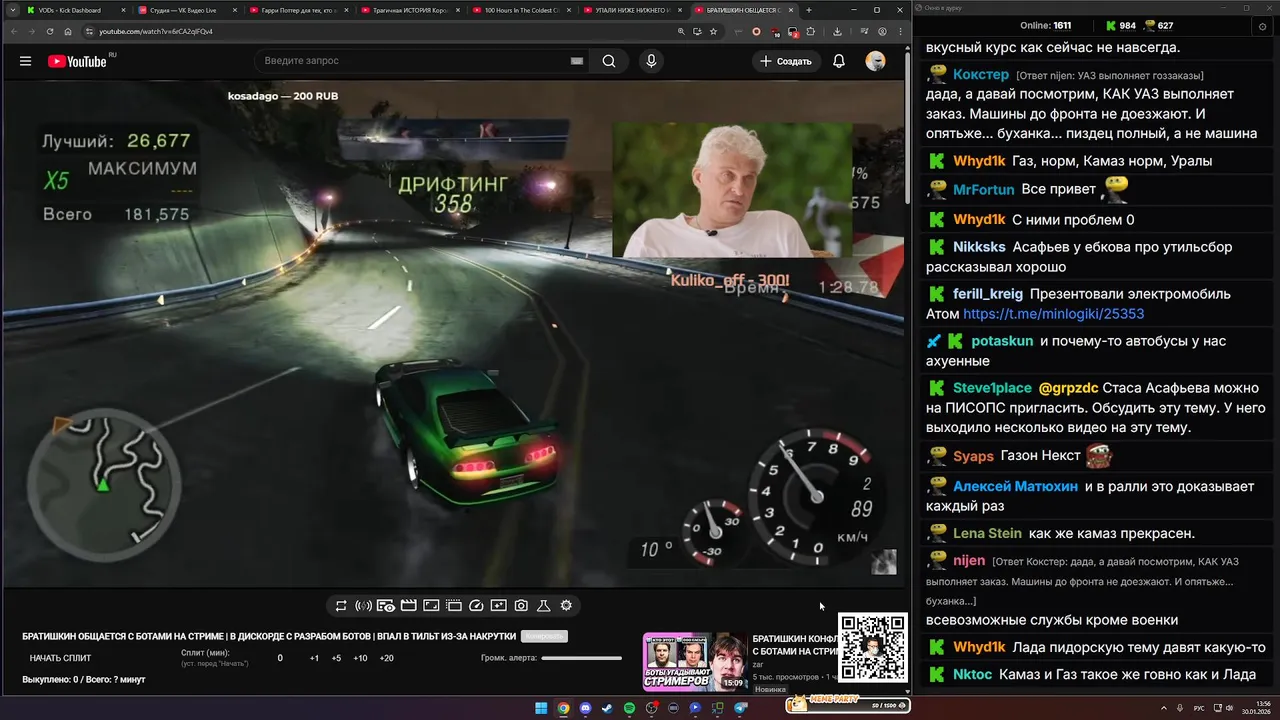Click username ferill_kreig in chat
This screenshot has width=1280, height=720.
[x=988, y=294]
